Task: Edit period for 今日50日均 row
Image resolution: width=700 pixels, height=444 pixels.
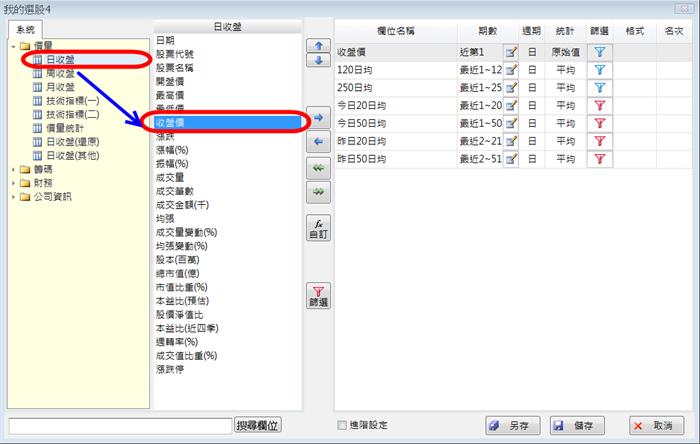Action: pyautogui.click(x=511, y=124)
